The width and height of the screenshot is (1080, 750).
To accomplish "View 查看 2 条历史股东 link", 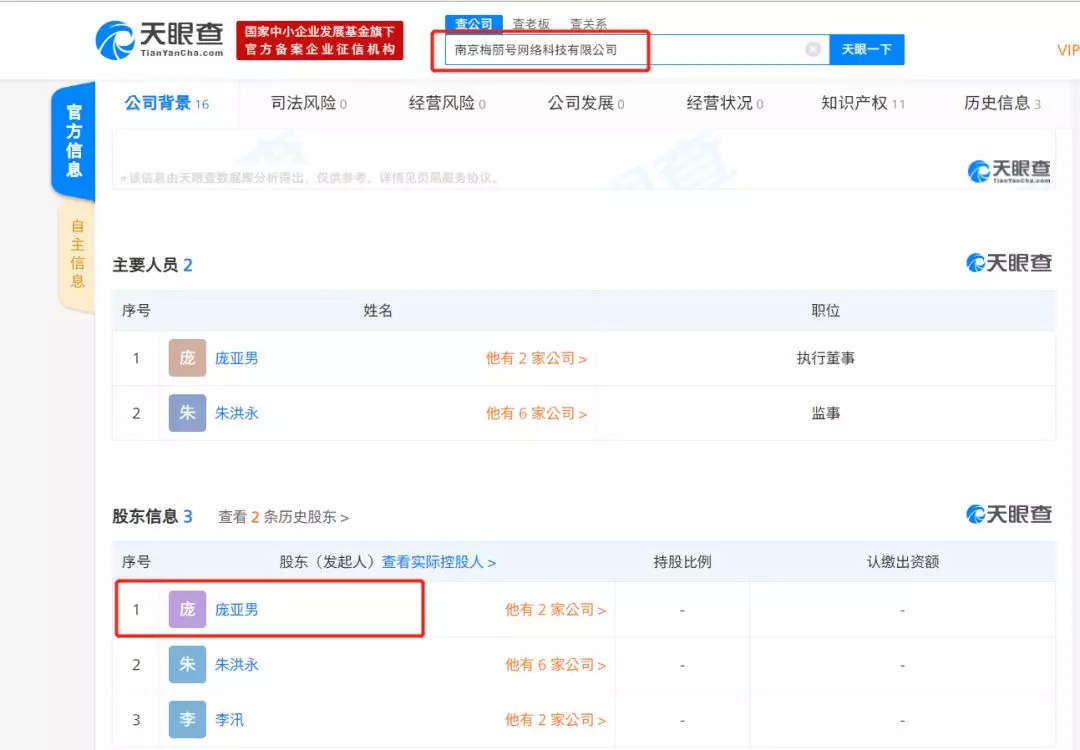I will (x=283, y=517).
